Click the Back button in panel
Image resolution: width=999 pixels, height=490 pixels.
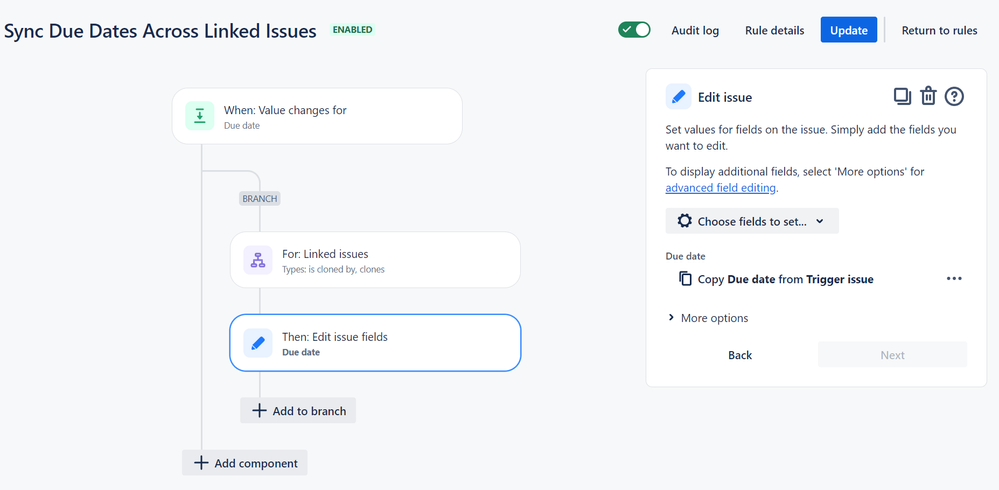[740, 355]
